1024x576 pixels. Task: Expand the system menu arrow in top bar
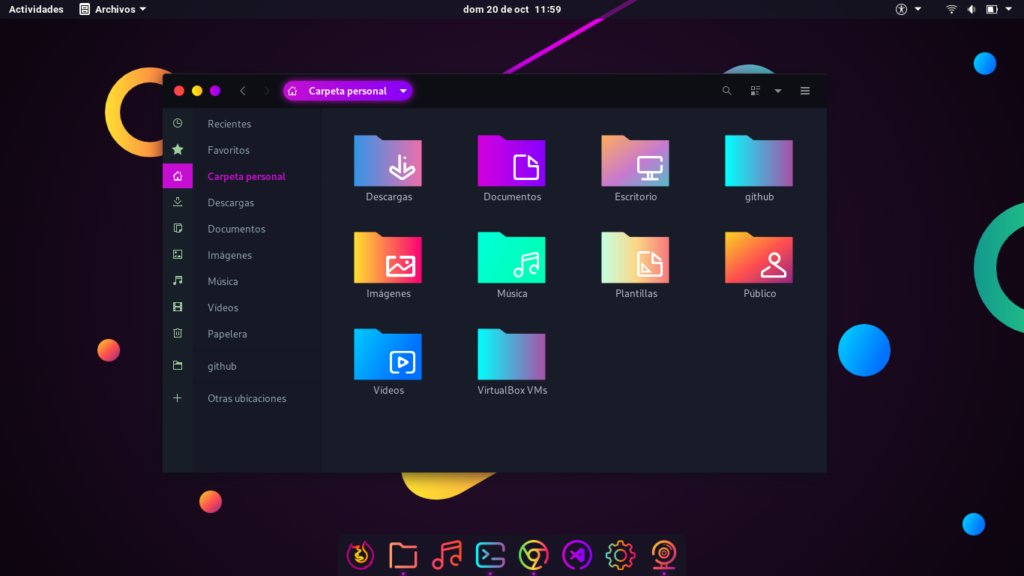click(1008, 9)
